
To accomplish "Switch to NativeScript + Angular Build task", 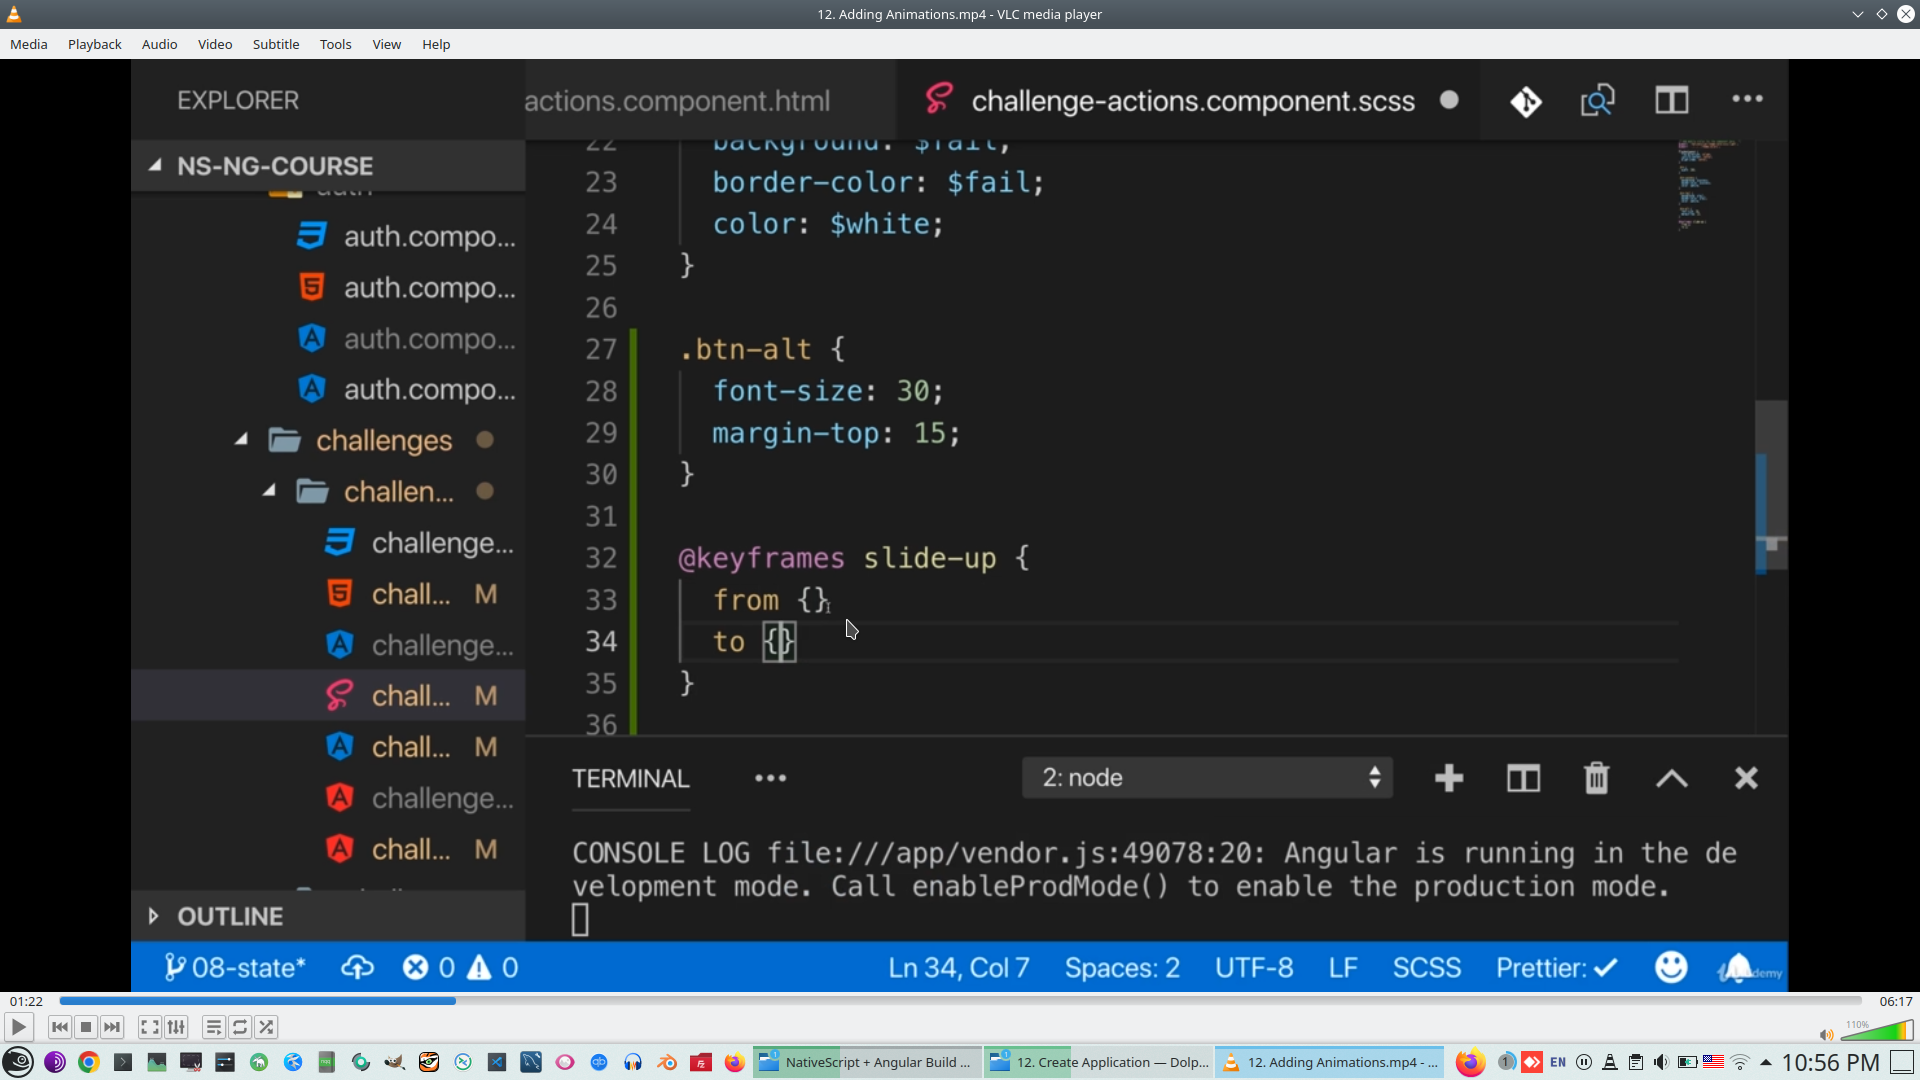I will tap(866, 1062).
